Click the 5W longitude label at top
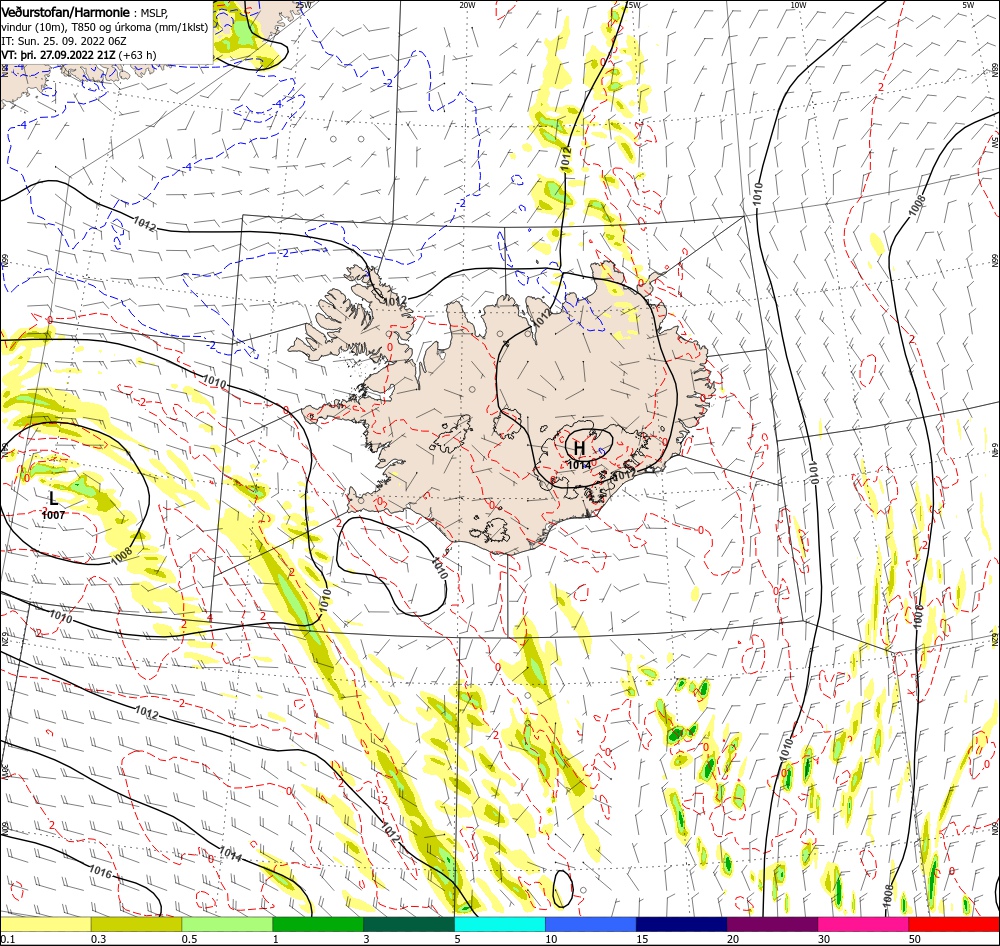This screenshot has height=946, width=1000. pos(967,5)
